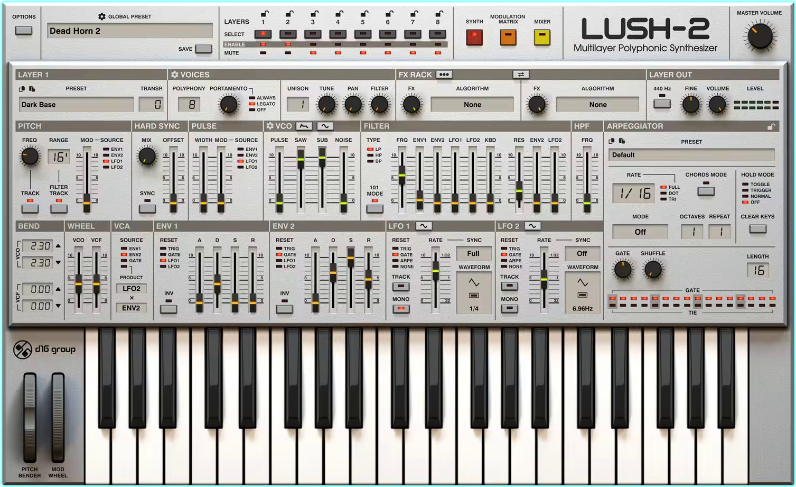The width and height of the screenshot is (796, 487).
Task: Switch to orange Modulation Matrix view
Action: (x=508, y=38)
